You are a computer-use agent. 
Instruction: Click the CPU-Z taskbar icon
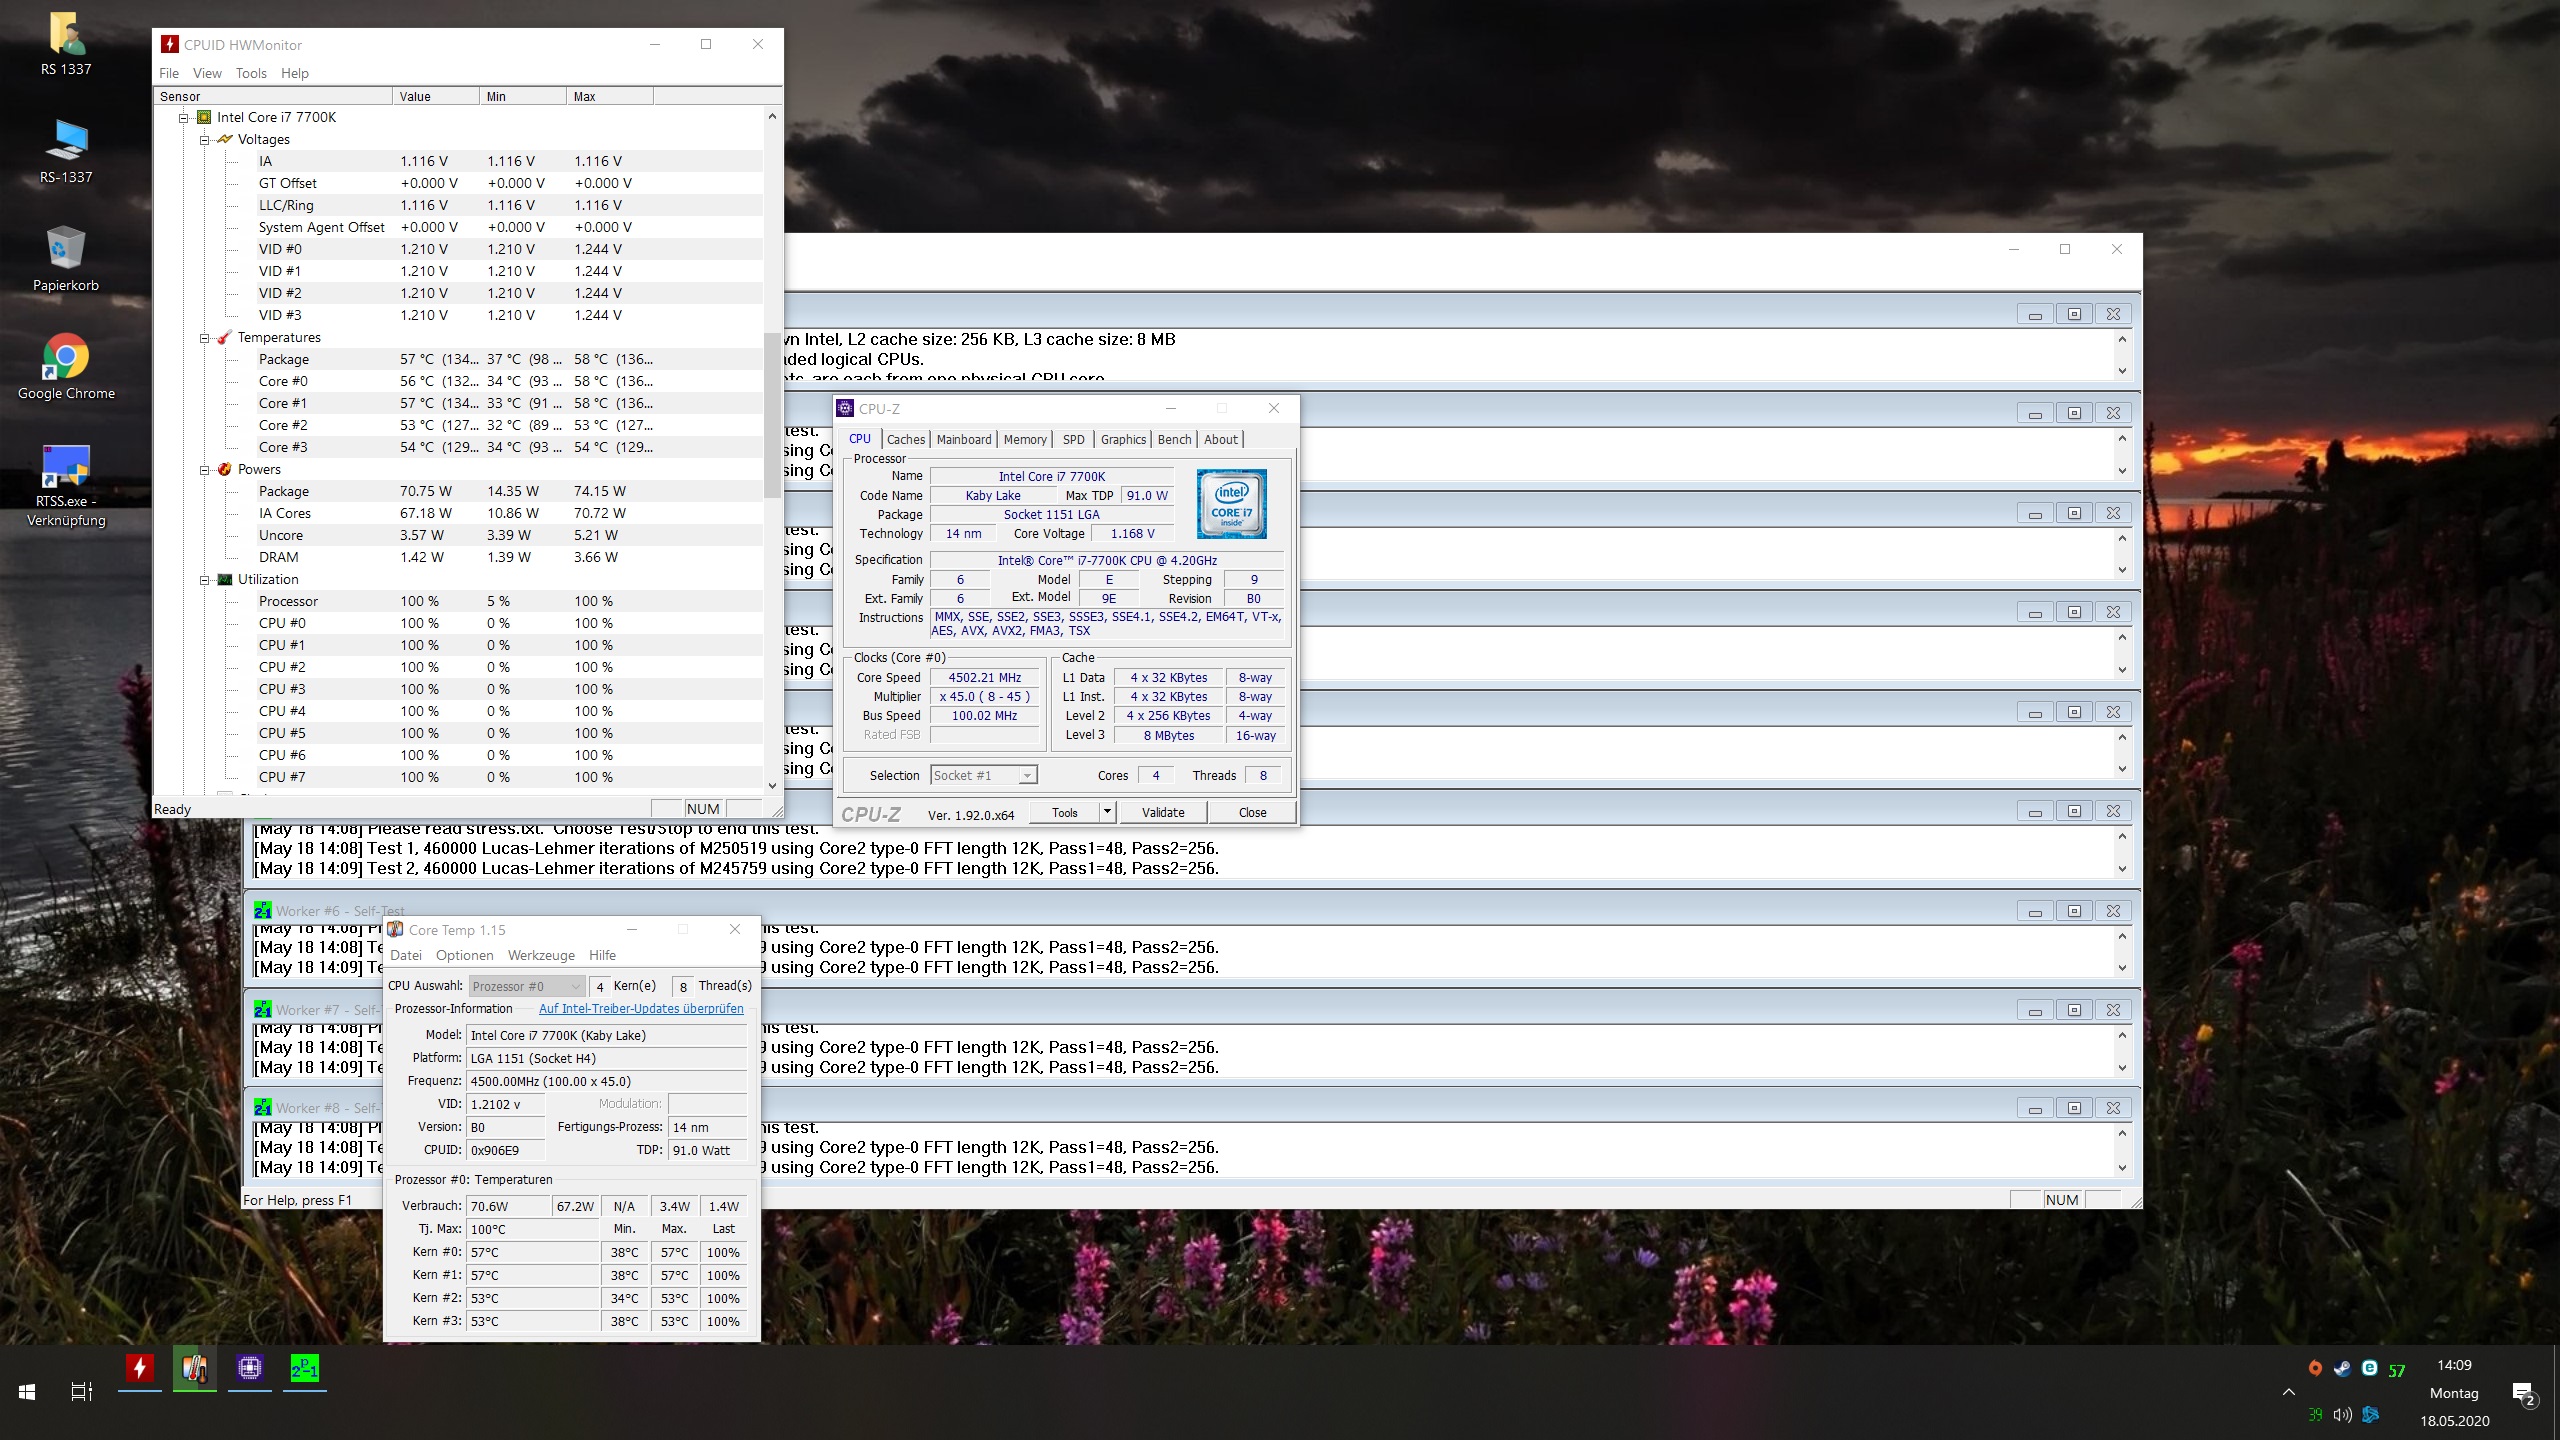[x=250, y=1368]
